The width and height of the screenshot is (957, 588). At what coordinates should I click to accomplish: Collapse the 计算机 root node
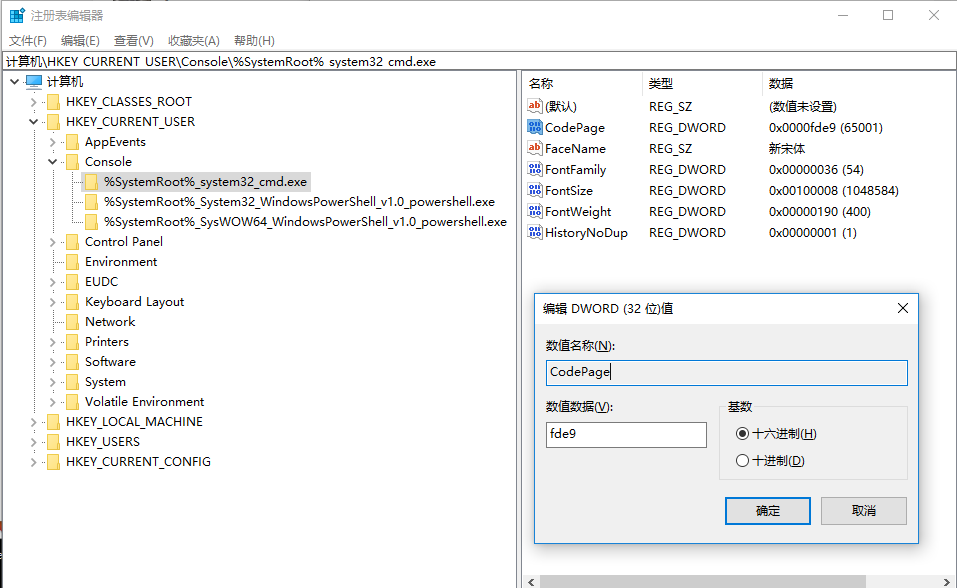pyautogui.click(x=14, y=81)
